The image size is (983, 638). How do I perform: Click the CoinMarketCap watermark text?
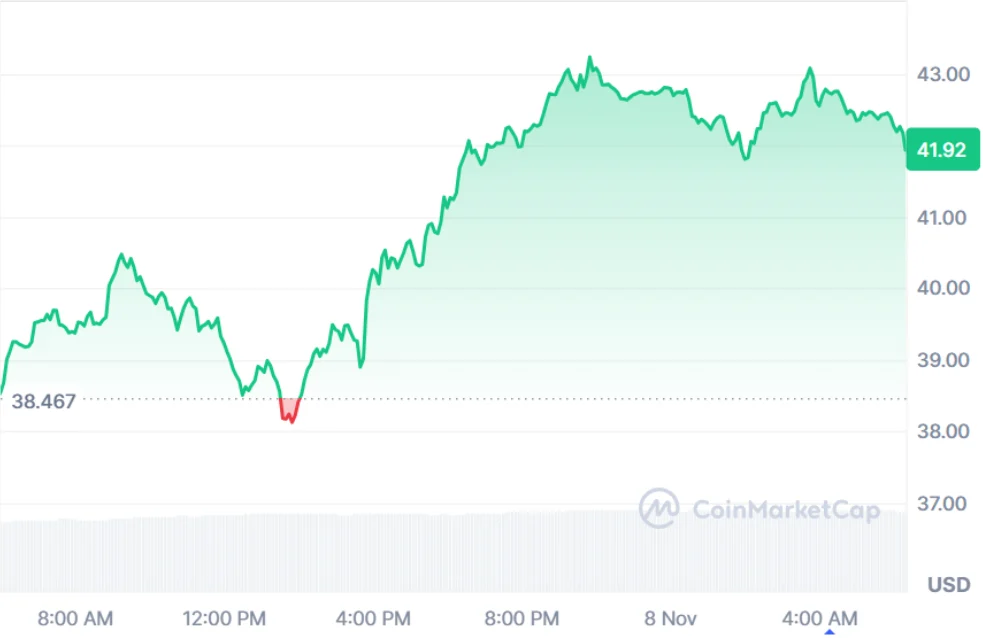coord(786,511)
